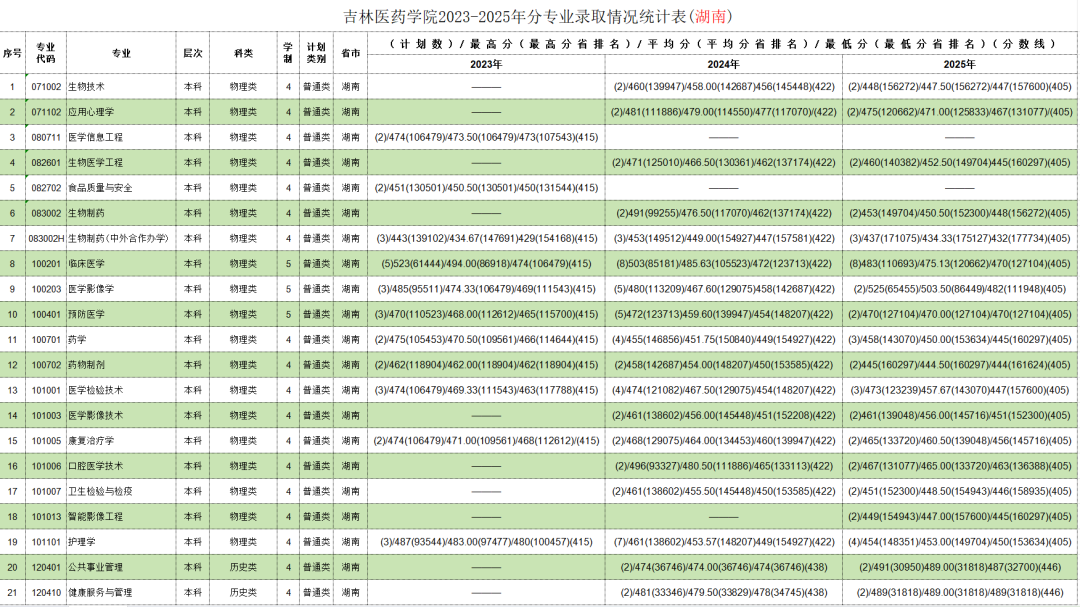Click the 省市 column header
The image size is (1080, 607).
pyautogui.click(x=351, y=53)
